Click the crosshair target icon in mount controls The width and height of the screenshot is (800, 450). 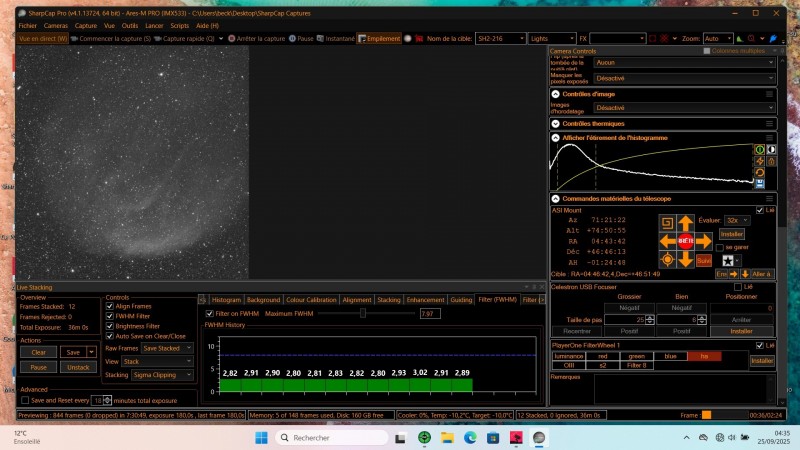[667, 260]
